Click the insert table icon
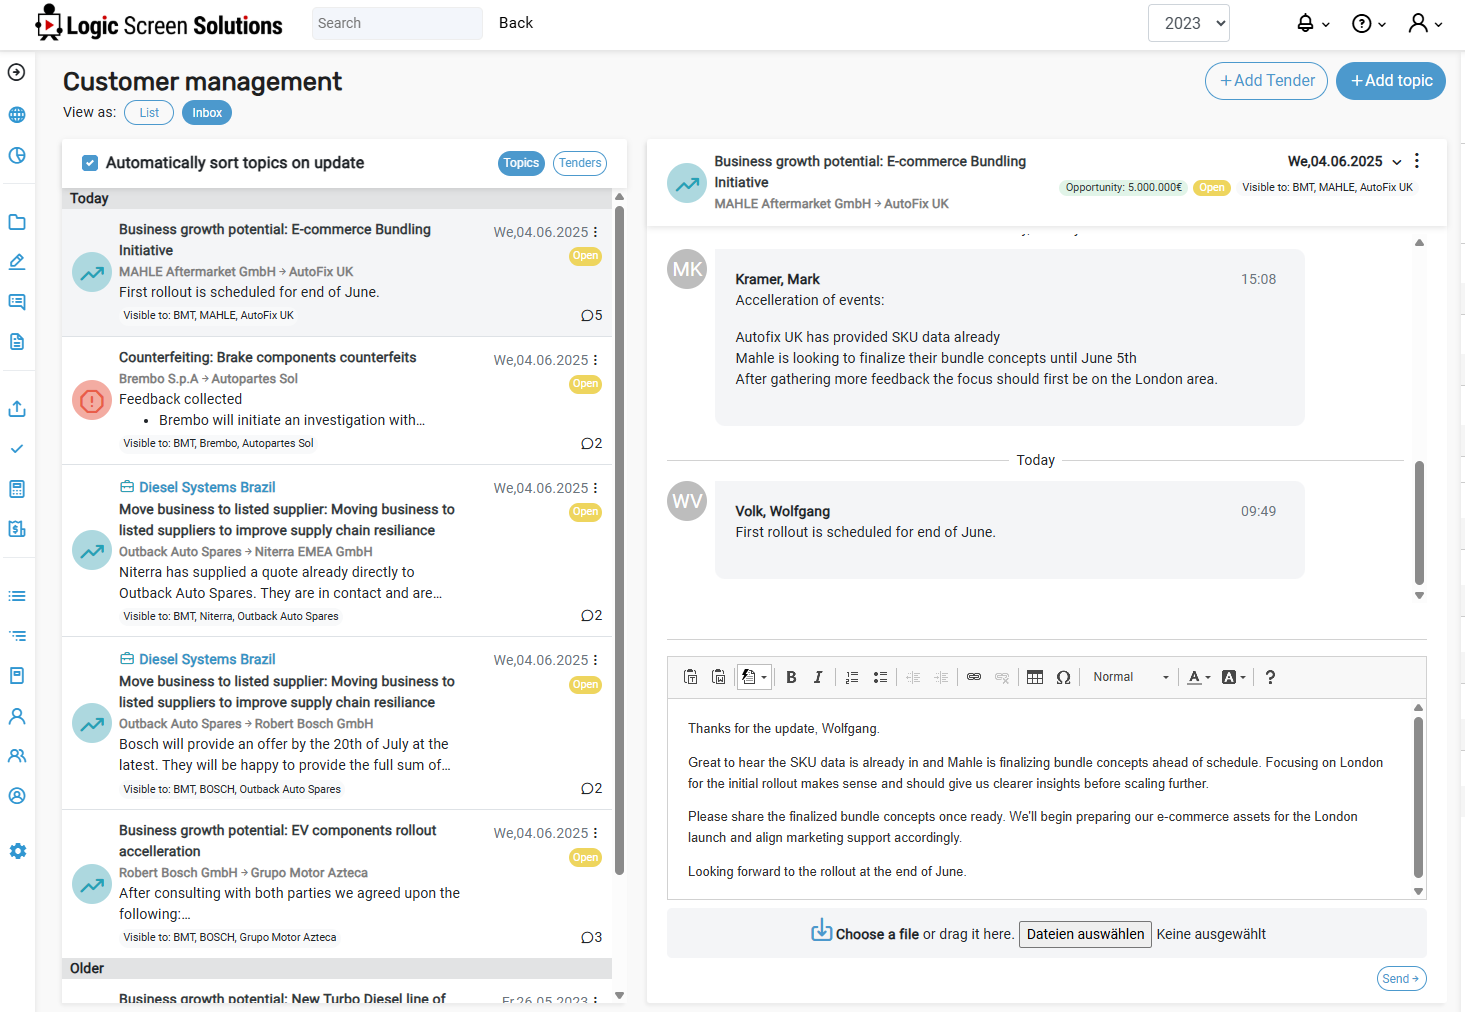The width and height of the screenshot is (1465, 1012). (x=1035, y=677)
